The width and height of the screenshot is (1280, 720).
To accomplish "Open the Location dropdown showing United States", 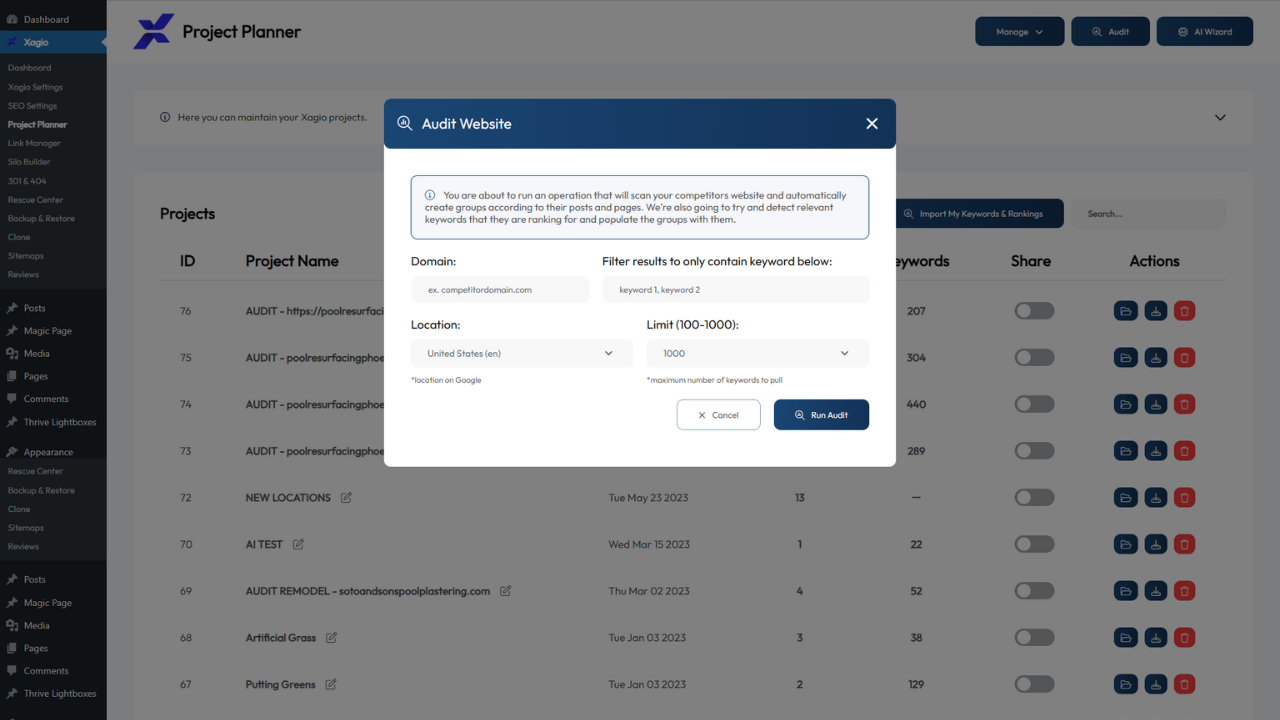I will tap(521, 353).
